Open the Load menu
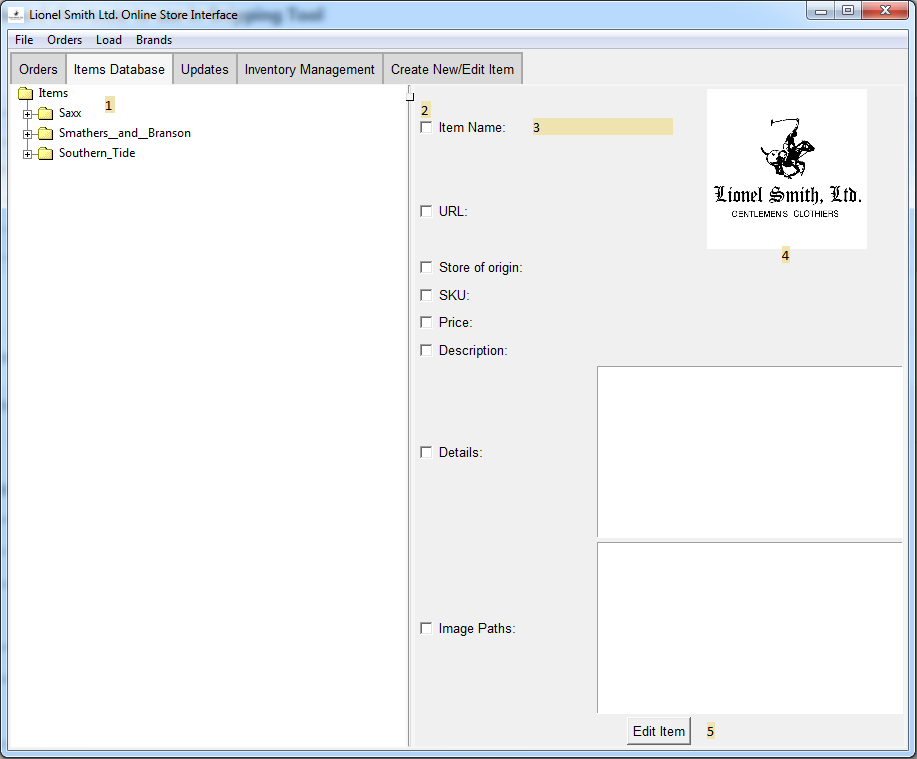 tap(109, 40)
